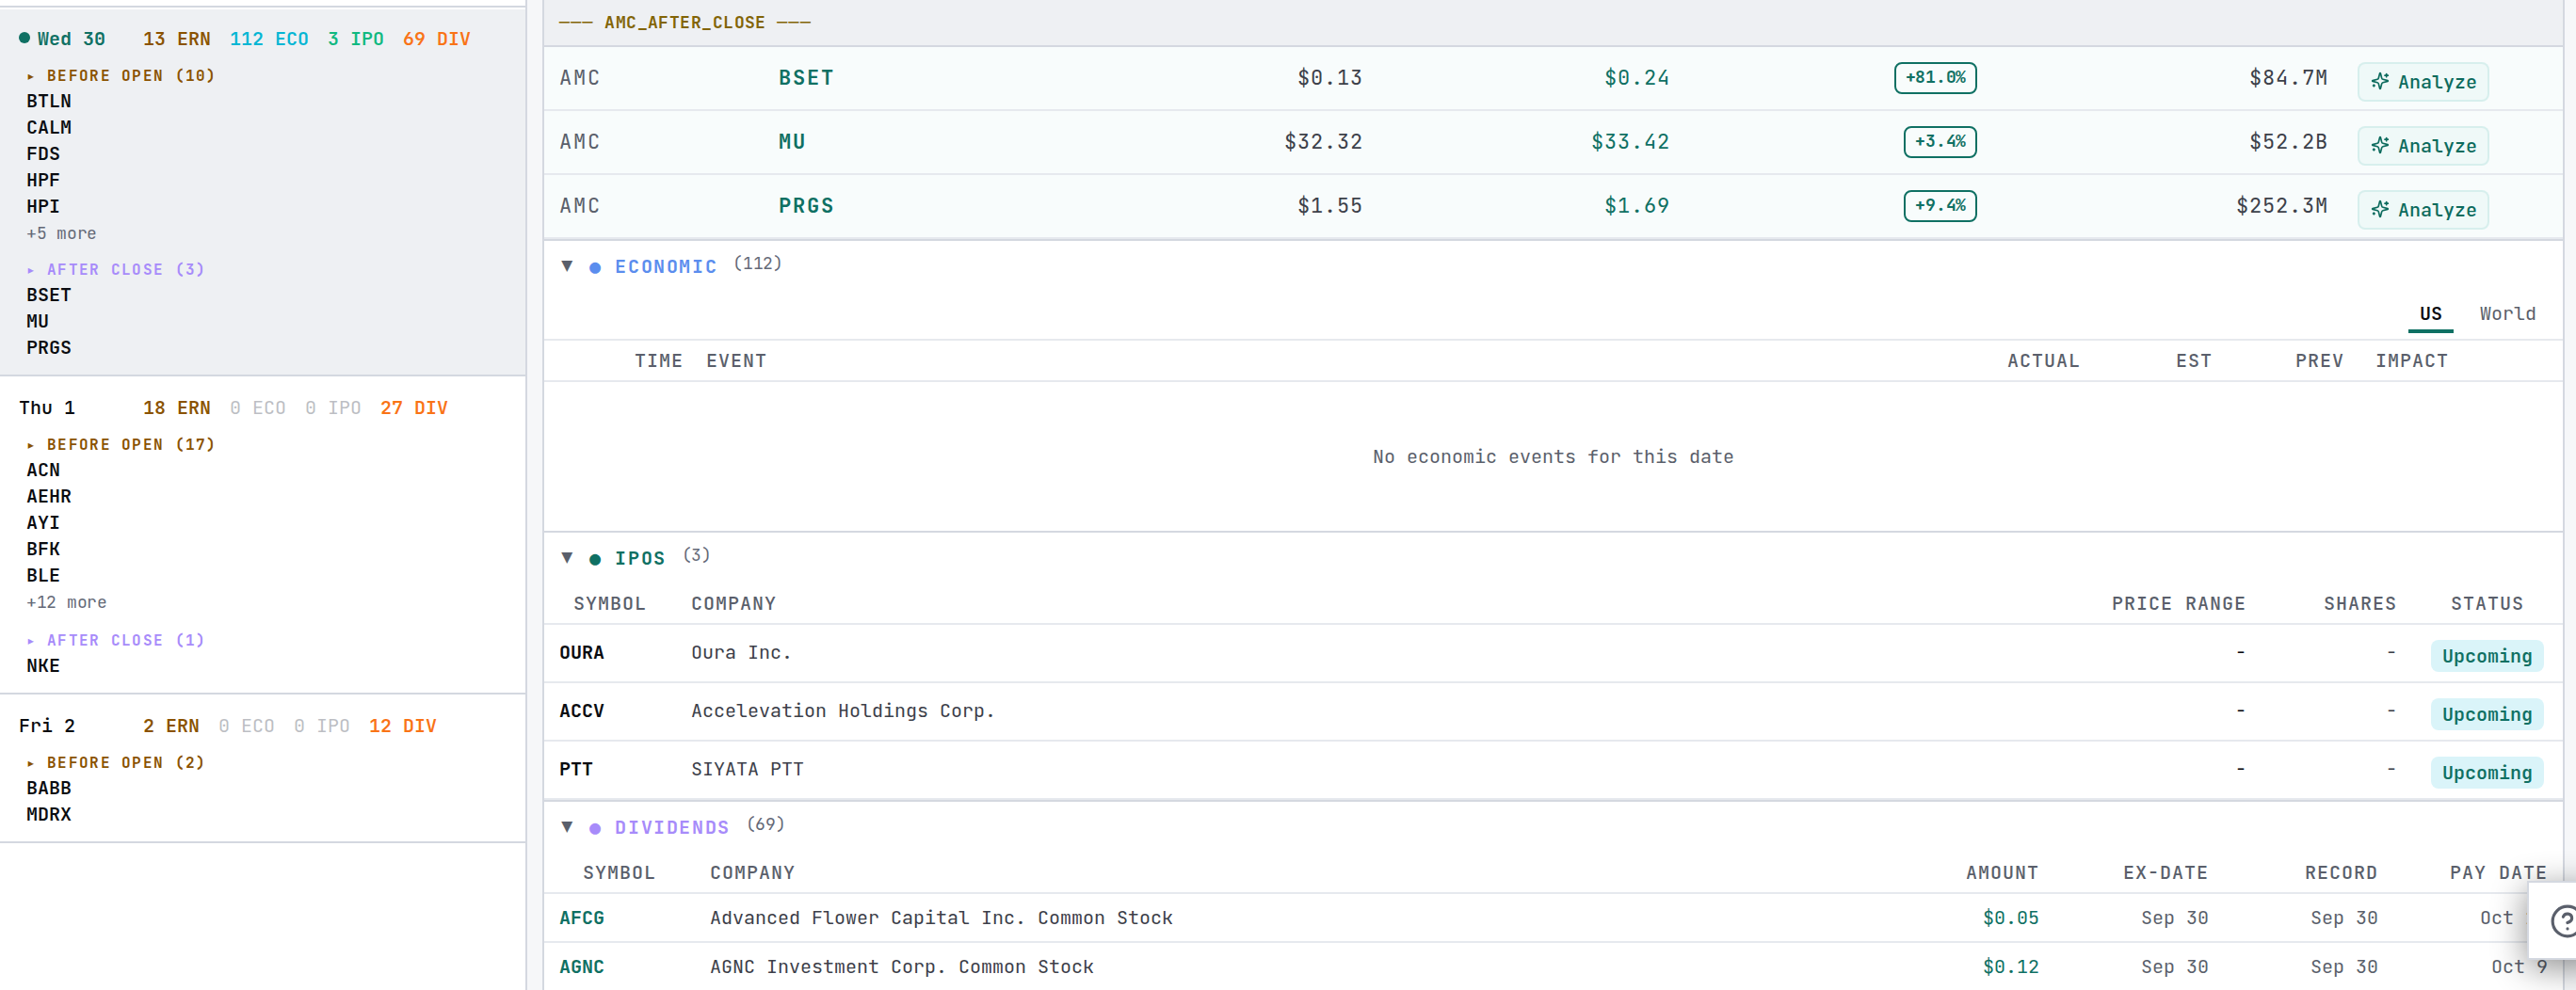The height and width of the screenshot is (990, 2576).
Task: Expand Wed 30 Before Open (10) group
Action: 120,75
